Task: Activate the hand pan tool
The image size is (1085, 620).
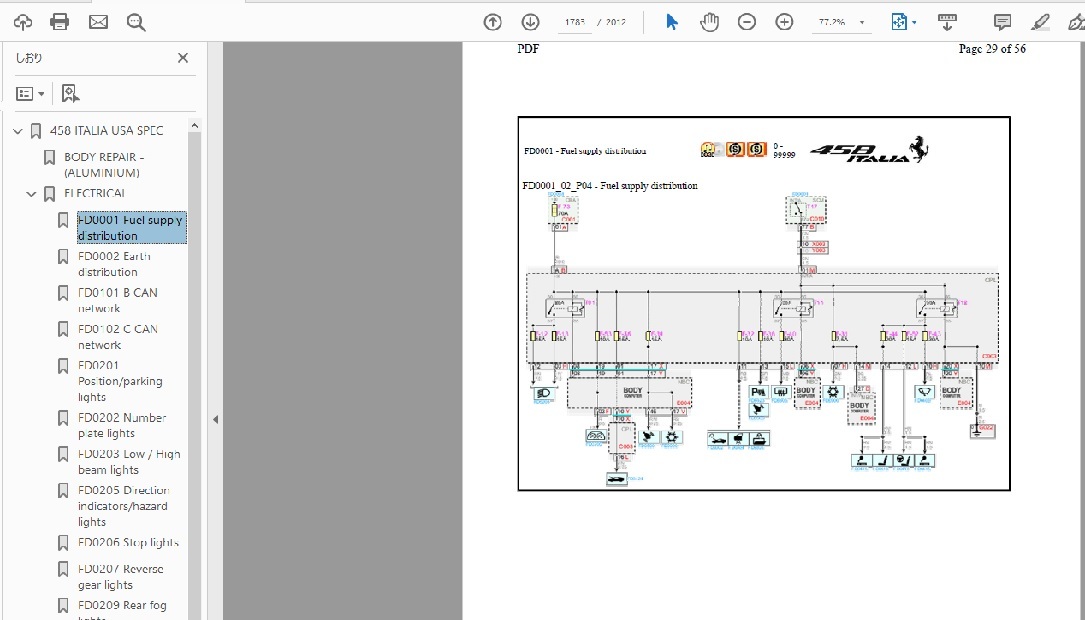Action: click(709, 22)
